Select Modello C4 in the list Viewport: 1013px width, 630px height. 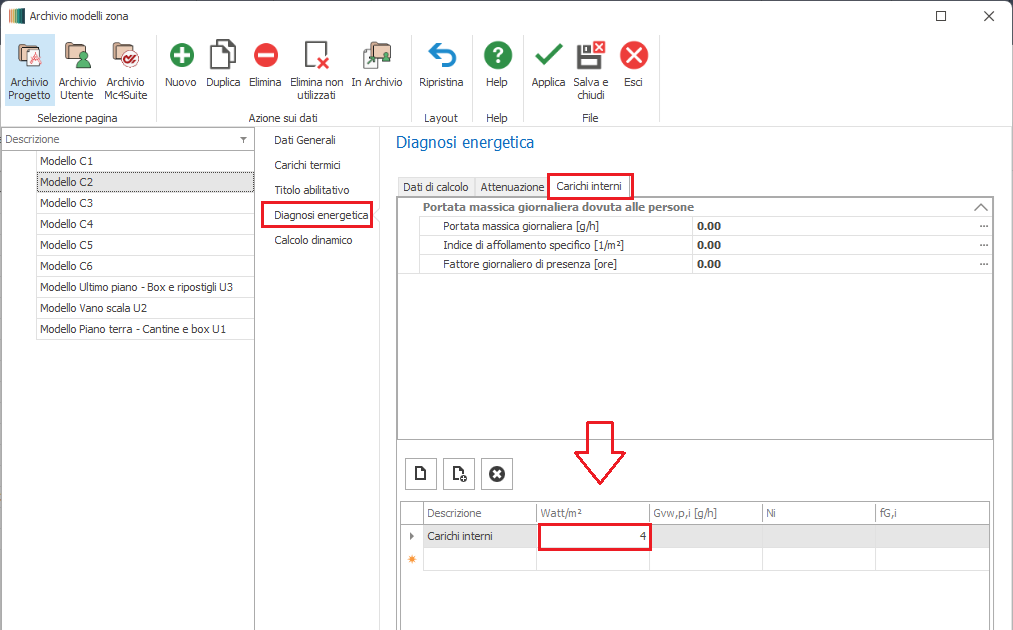(x=66, y=224)
